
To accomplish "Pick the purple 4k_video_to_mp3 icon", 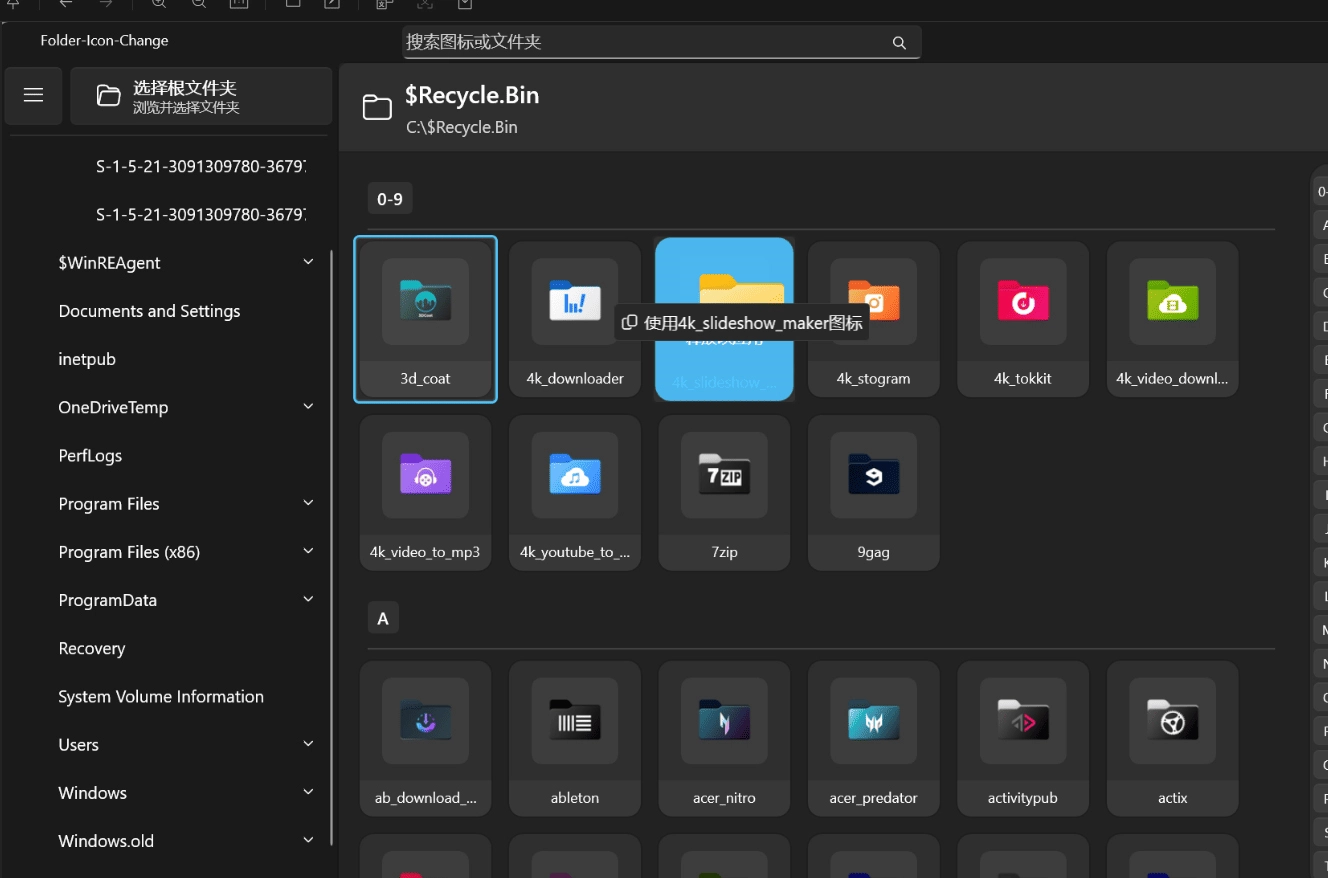I will click(x=425, y=493).
